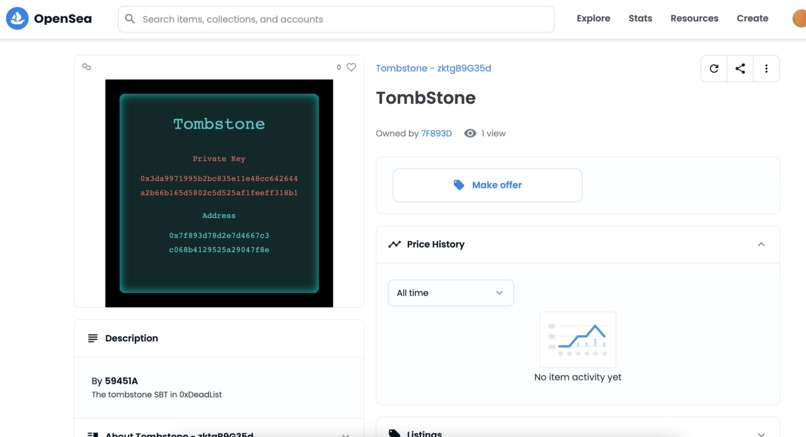Image resolution: width=806 pixels, height=437 pixels.
Task: Collapse the Price History section chevron
Action: (761, 244)
